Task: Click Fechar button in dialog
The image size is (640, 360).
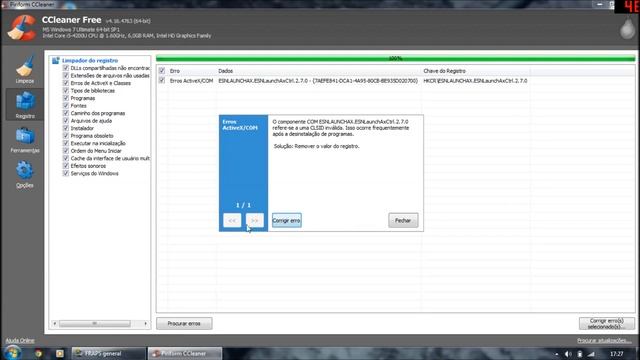Action: coord(403,220)
